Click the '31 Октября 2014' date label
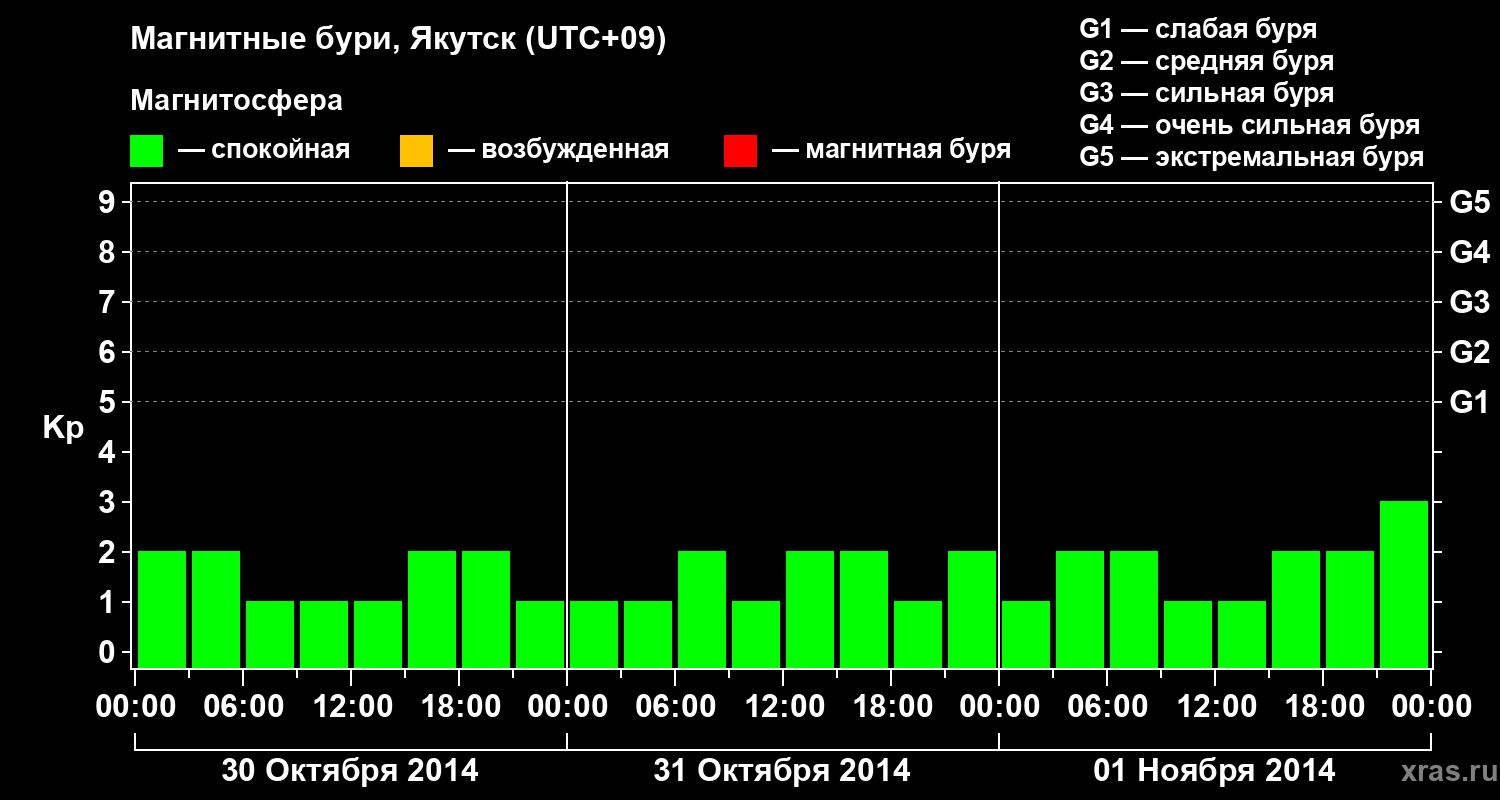Image resolution: width=1500 pixels, height=800 pixels. pos(782,771)
